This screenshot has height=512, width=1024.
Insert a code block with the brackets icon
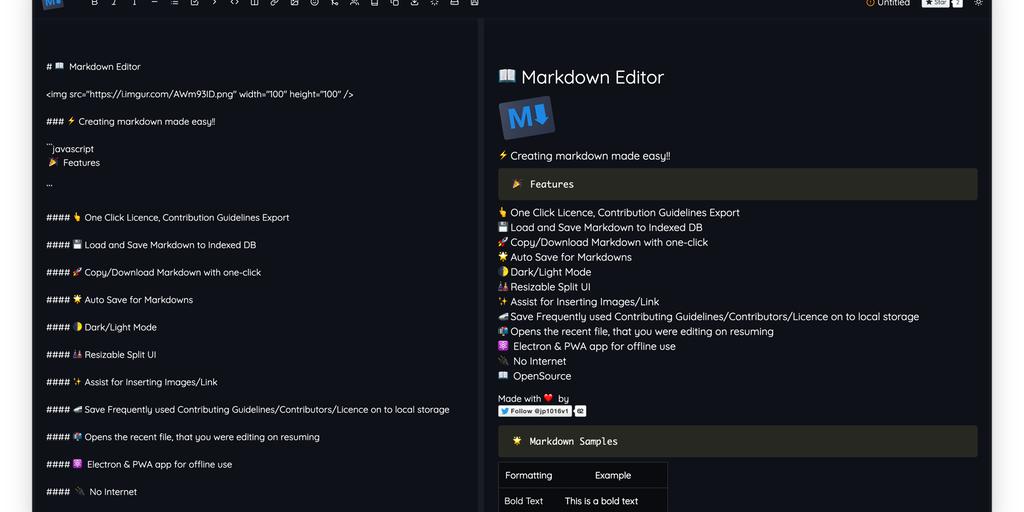[x=234, y=3]
